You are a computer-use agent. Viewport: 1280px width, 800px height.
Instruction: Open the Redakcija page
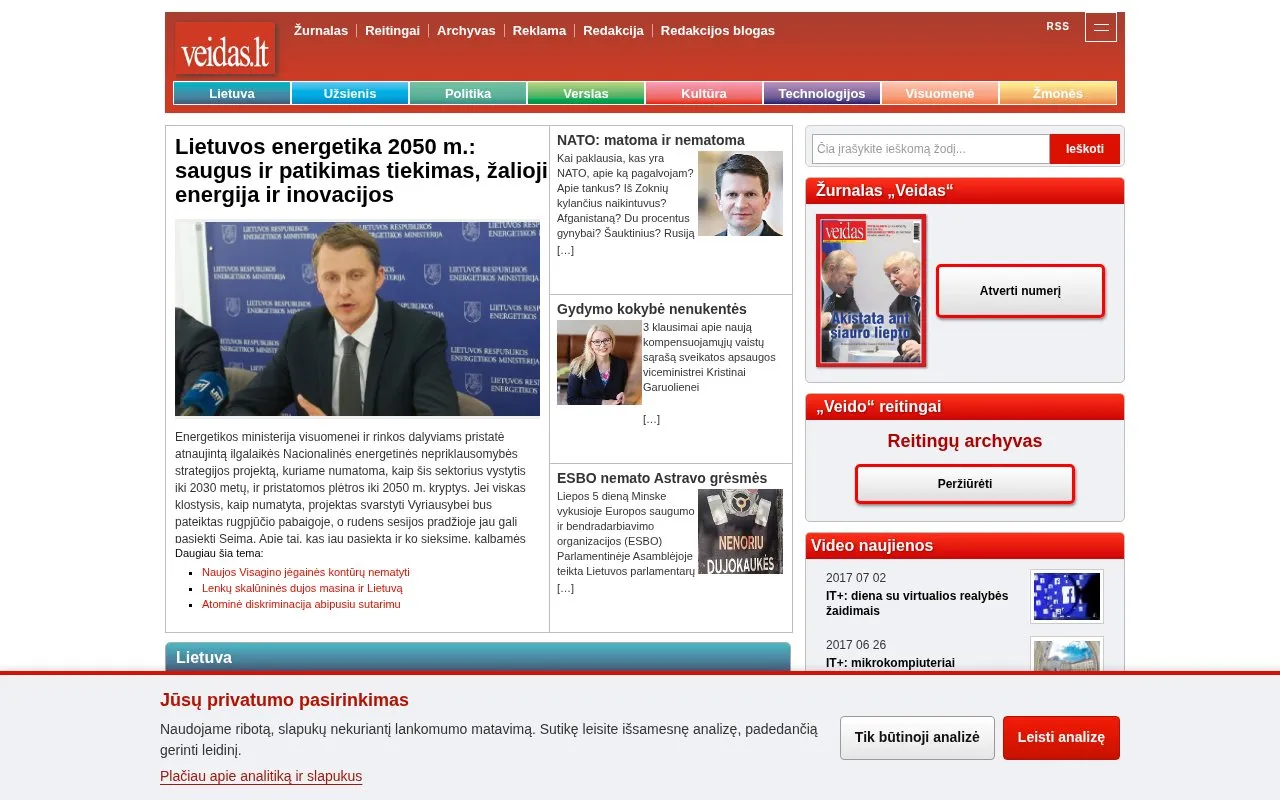click(x=613, y=30)
